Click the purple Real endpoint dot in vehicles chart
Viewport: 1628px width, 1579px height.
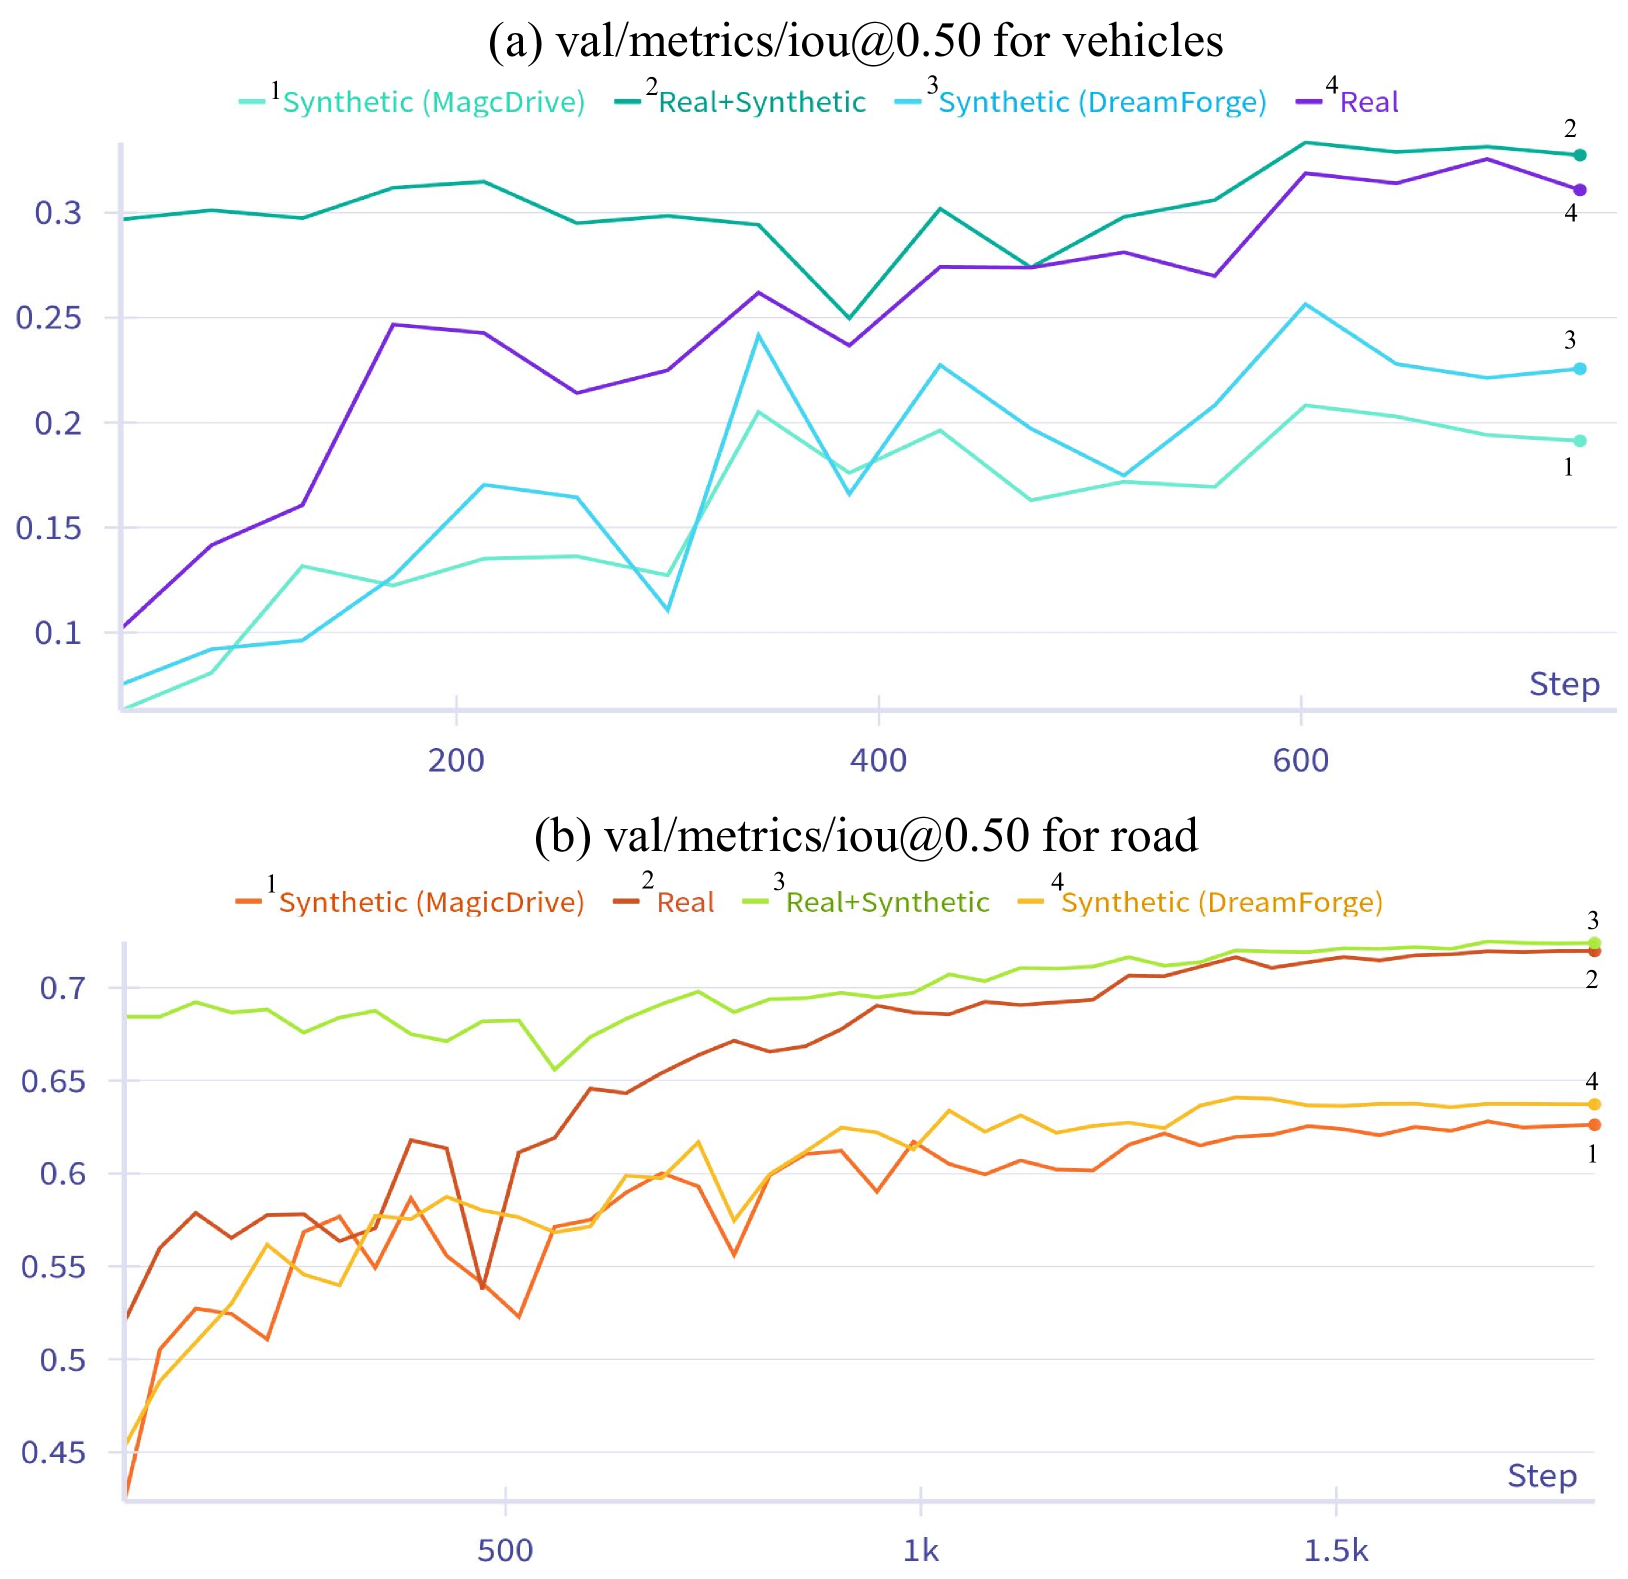pos(1580,190)
